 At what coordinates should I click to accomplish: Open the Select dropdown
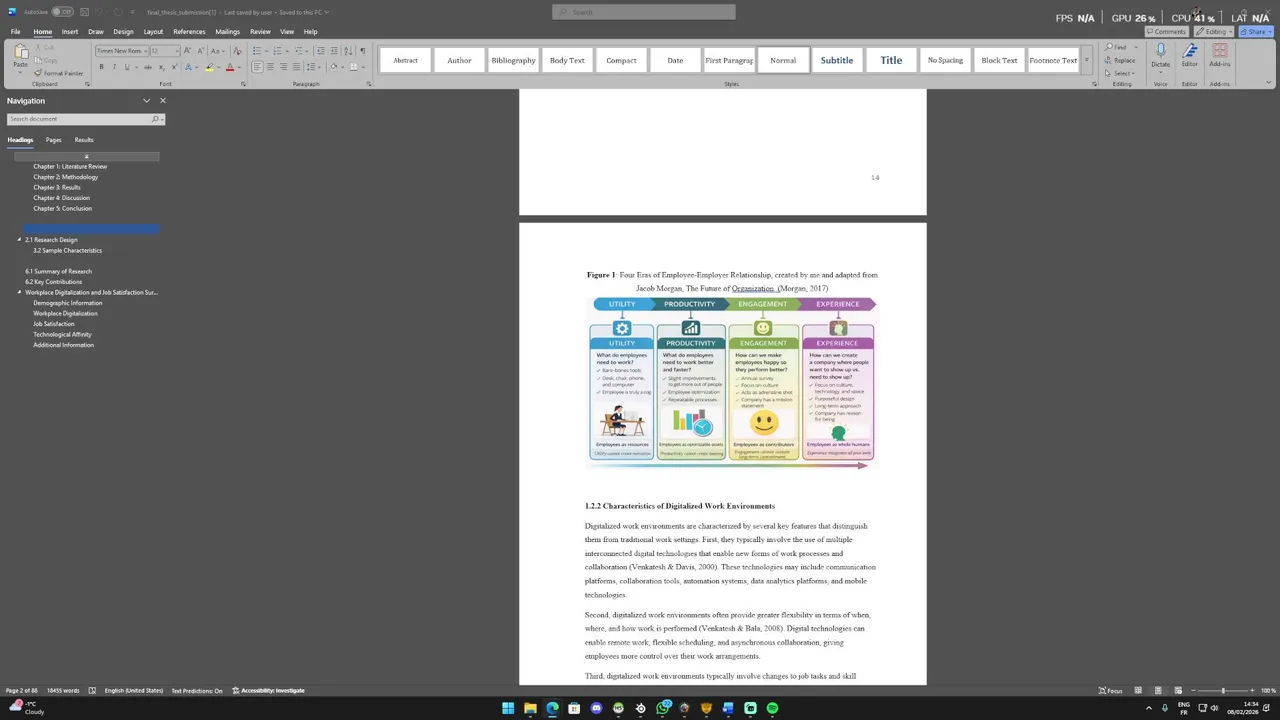coord(1120,73)
